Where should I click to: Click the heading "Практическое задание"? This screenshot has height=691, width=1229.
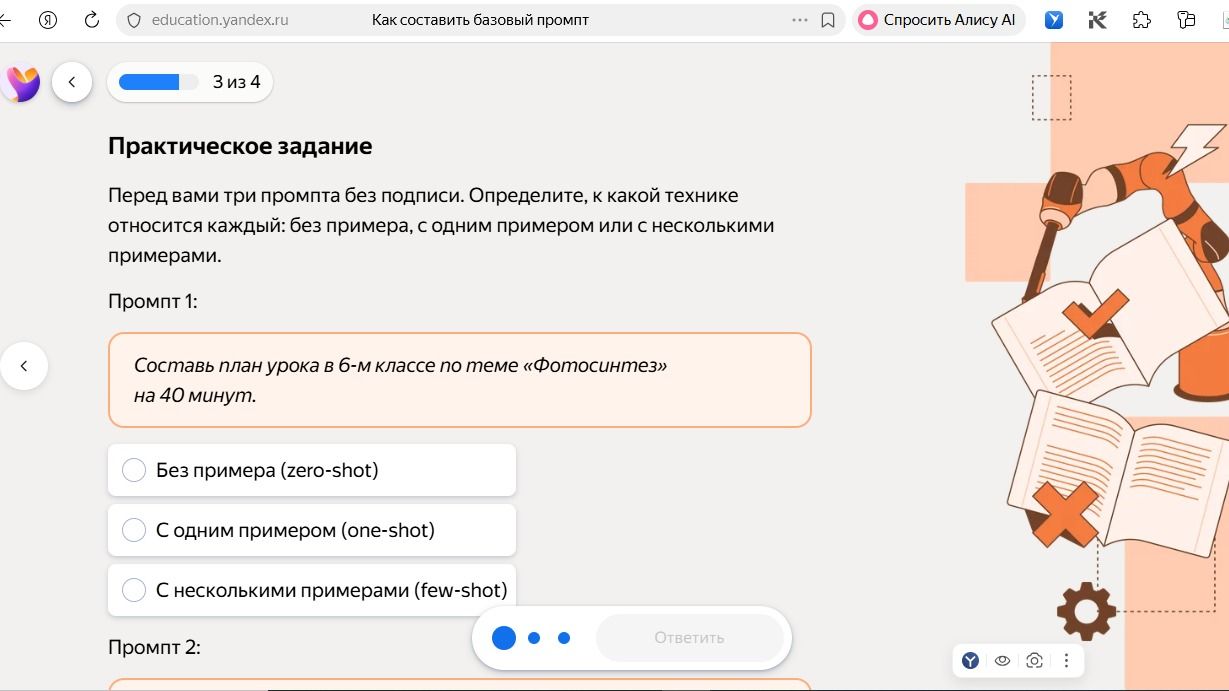(240, 146)
